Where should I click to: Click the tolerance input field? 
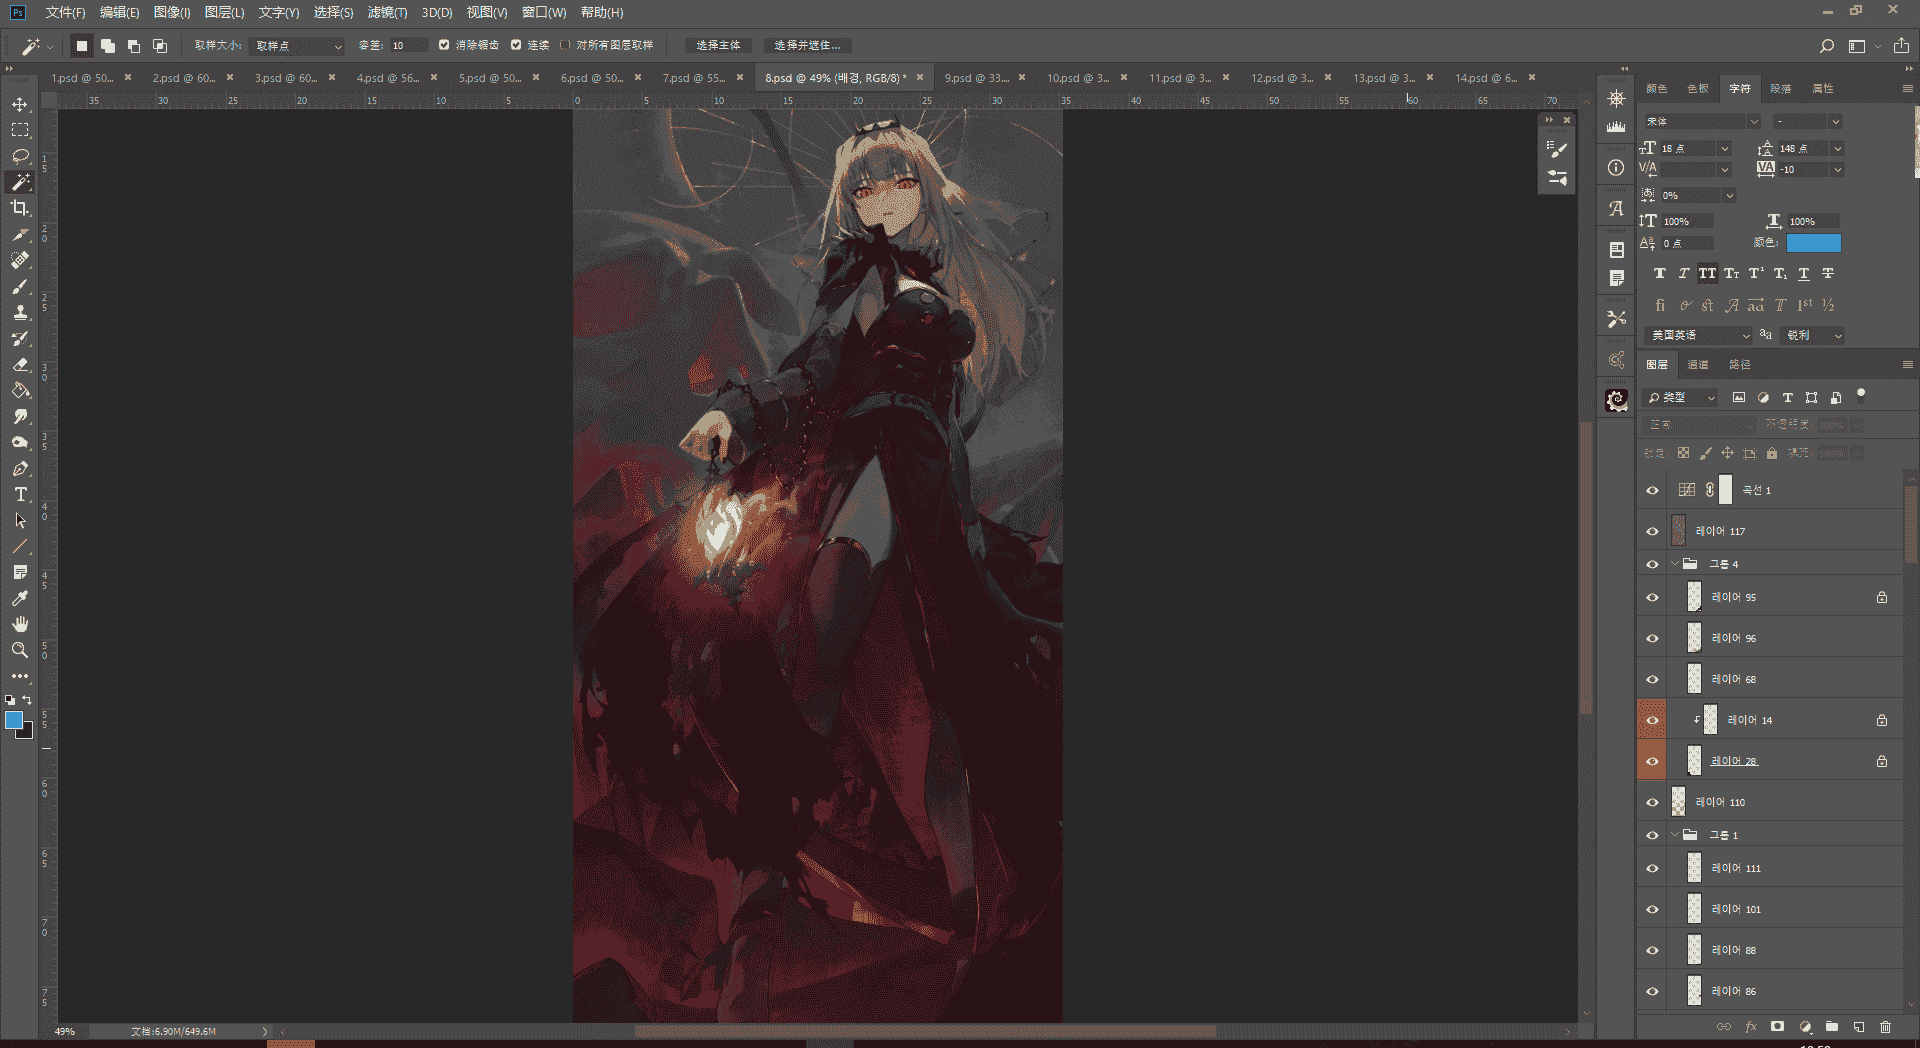pos(408,46)
